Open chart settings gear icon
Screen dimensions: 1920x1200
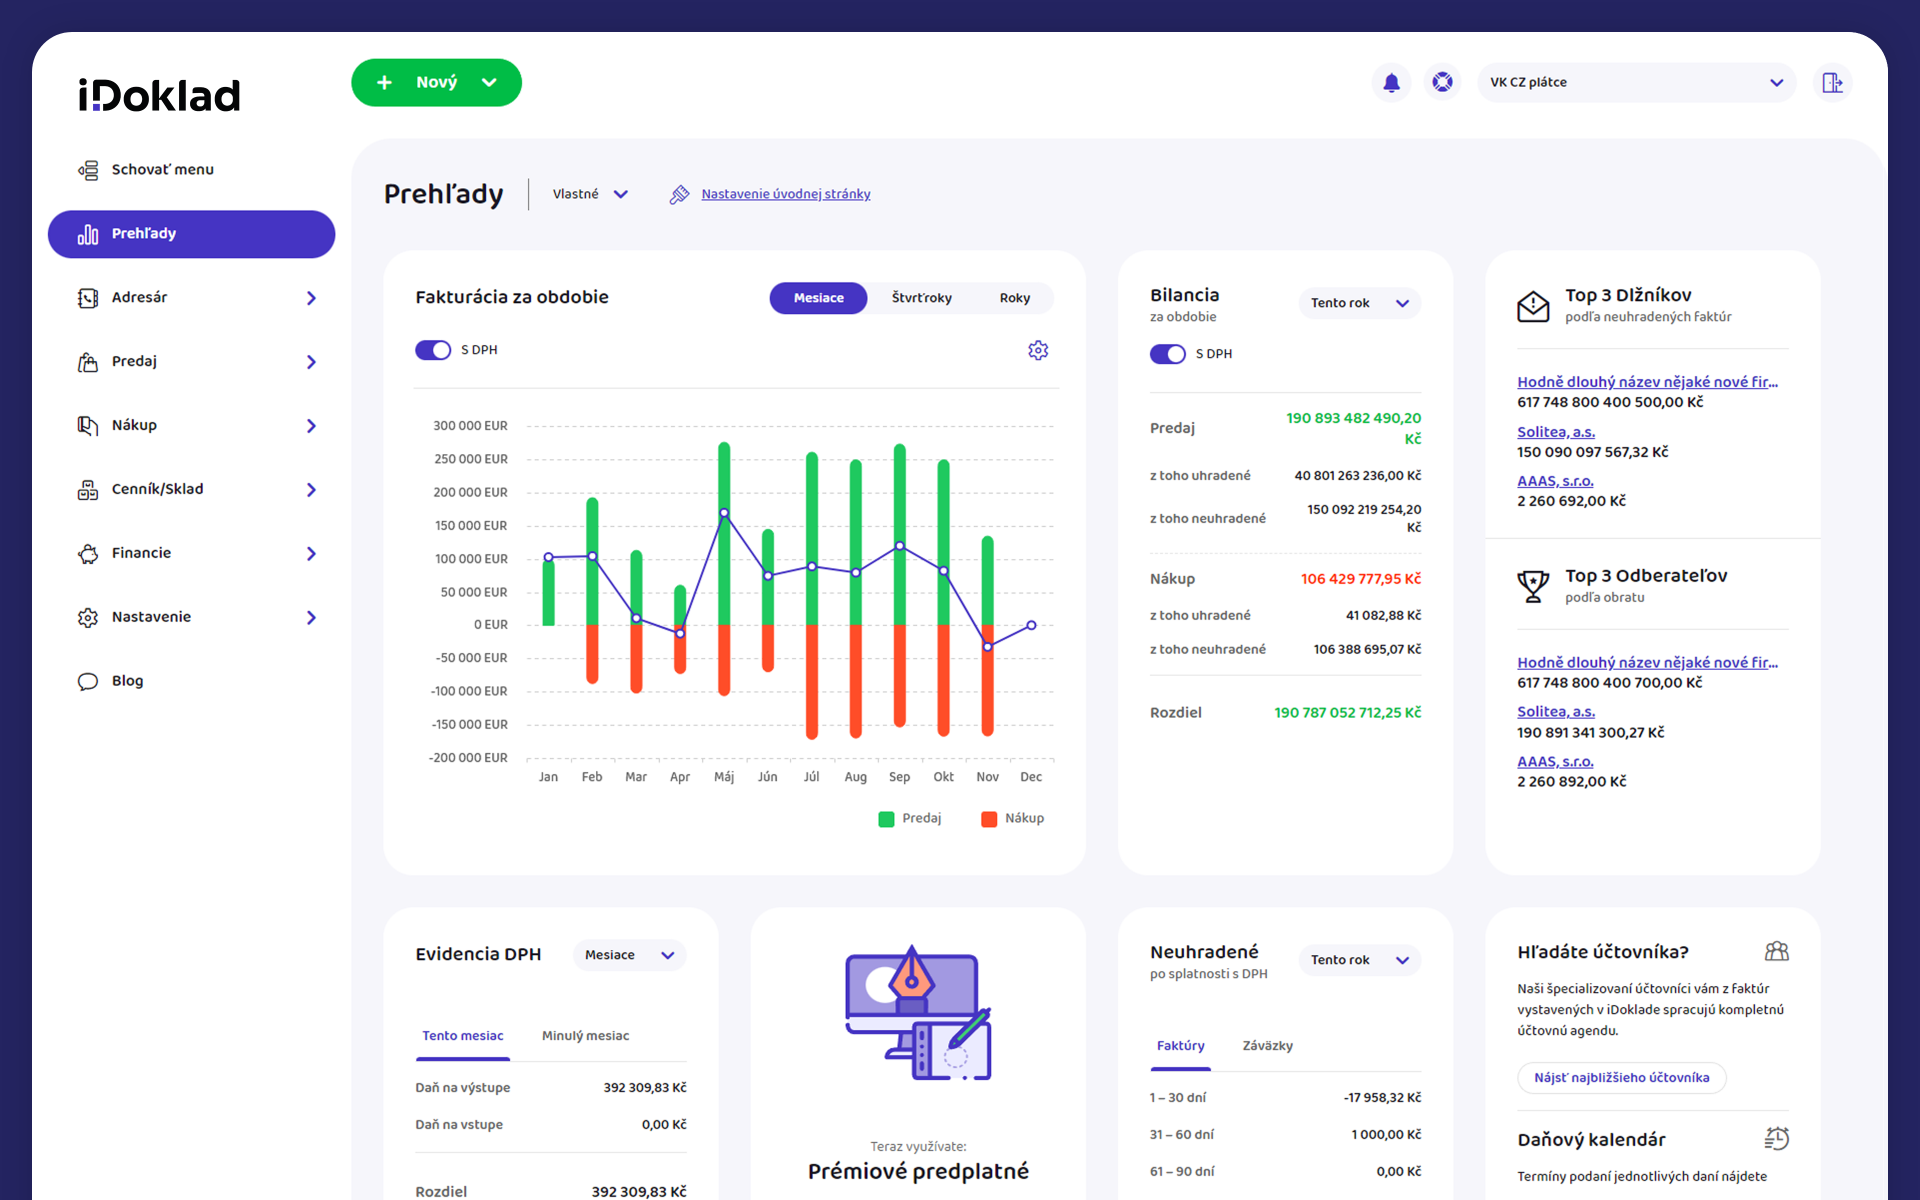pos(1038,350)
